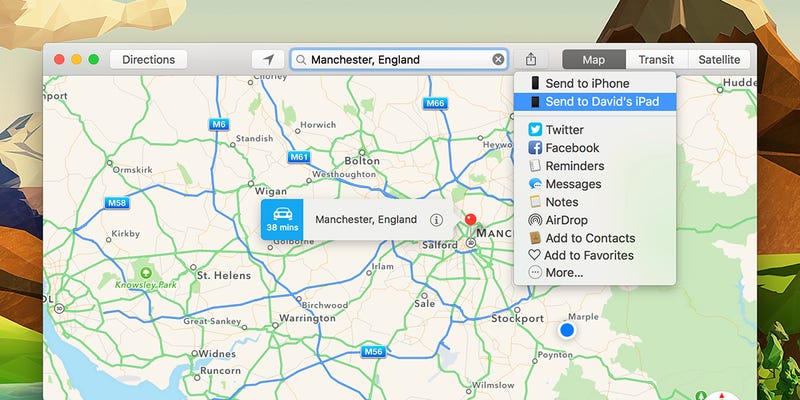Click the blue current location dot
This screenshot has width=800, height=400.
point(567,330)
